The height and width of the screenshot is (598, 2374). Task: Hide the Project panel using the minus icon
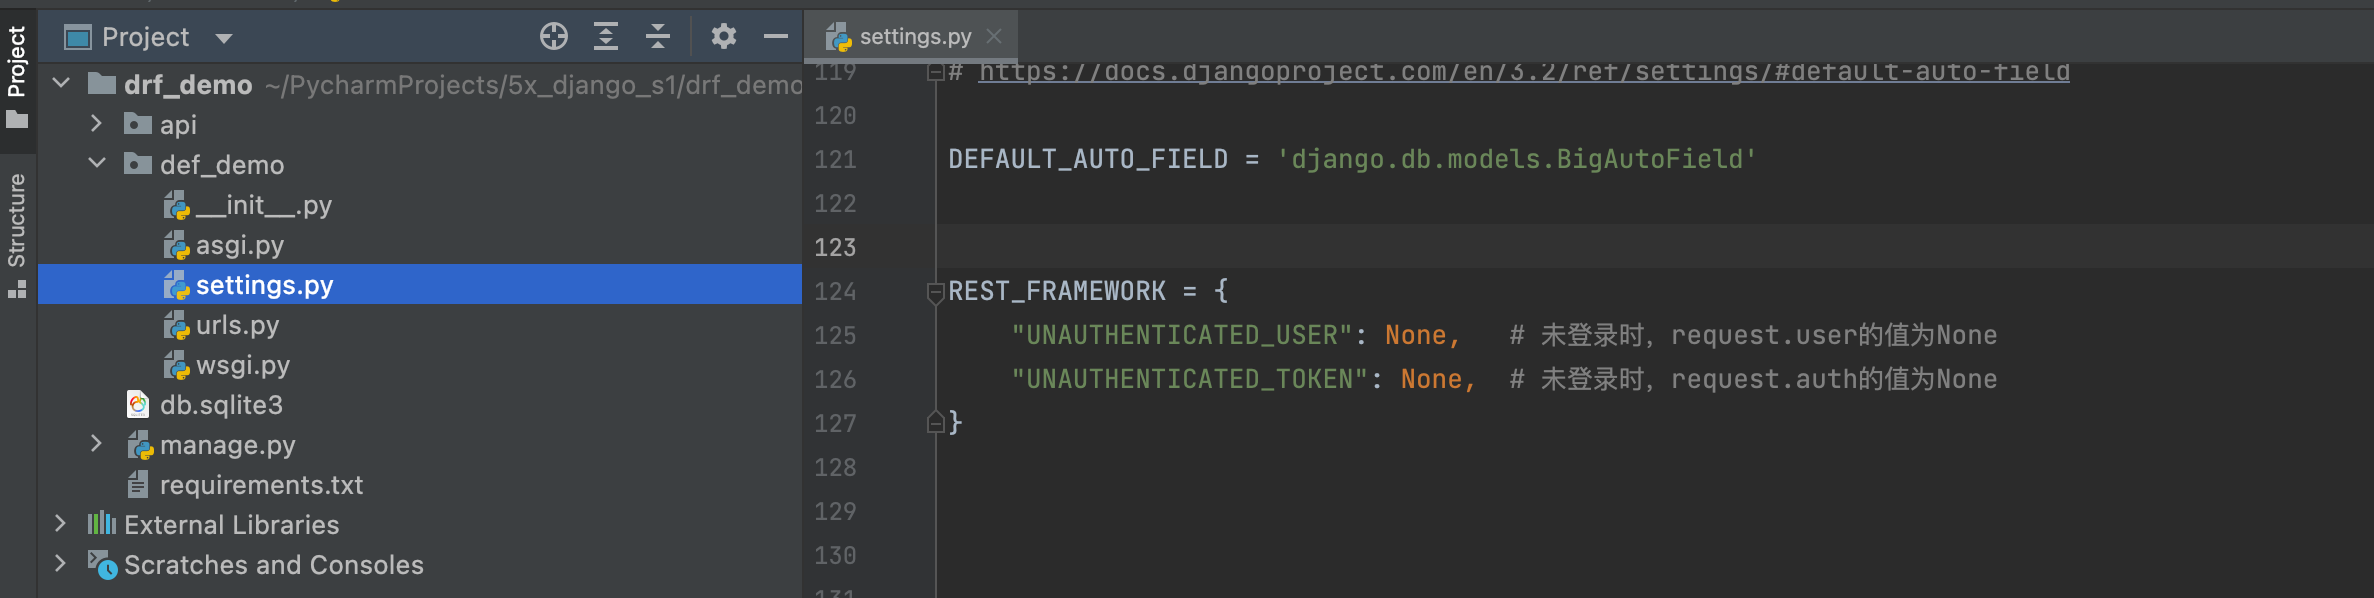[x=775, y=36]
